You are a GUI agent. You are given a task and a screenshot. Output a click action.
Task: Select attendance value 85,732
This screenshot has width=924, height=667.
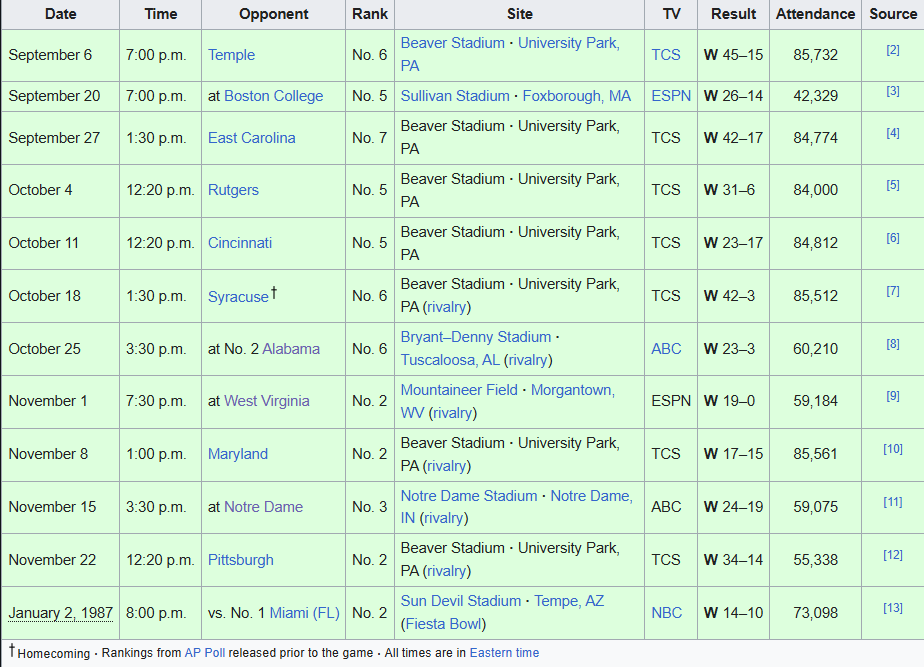click(815, 55)
